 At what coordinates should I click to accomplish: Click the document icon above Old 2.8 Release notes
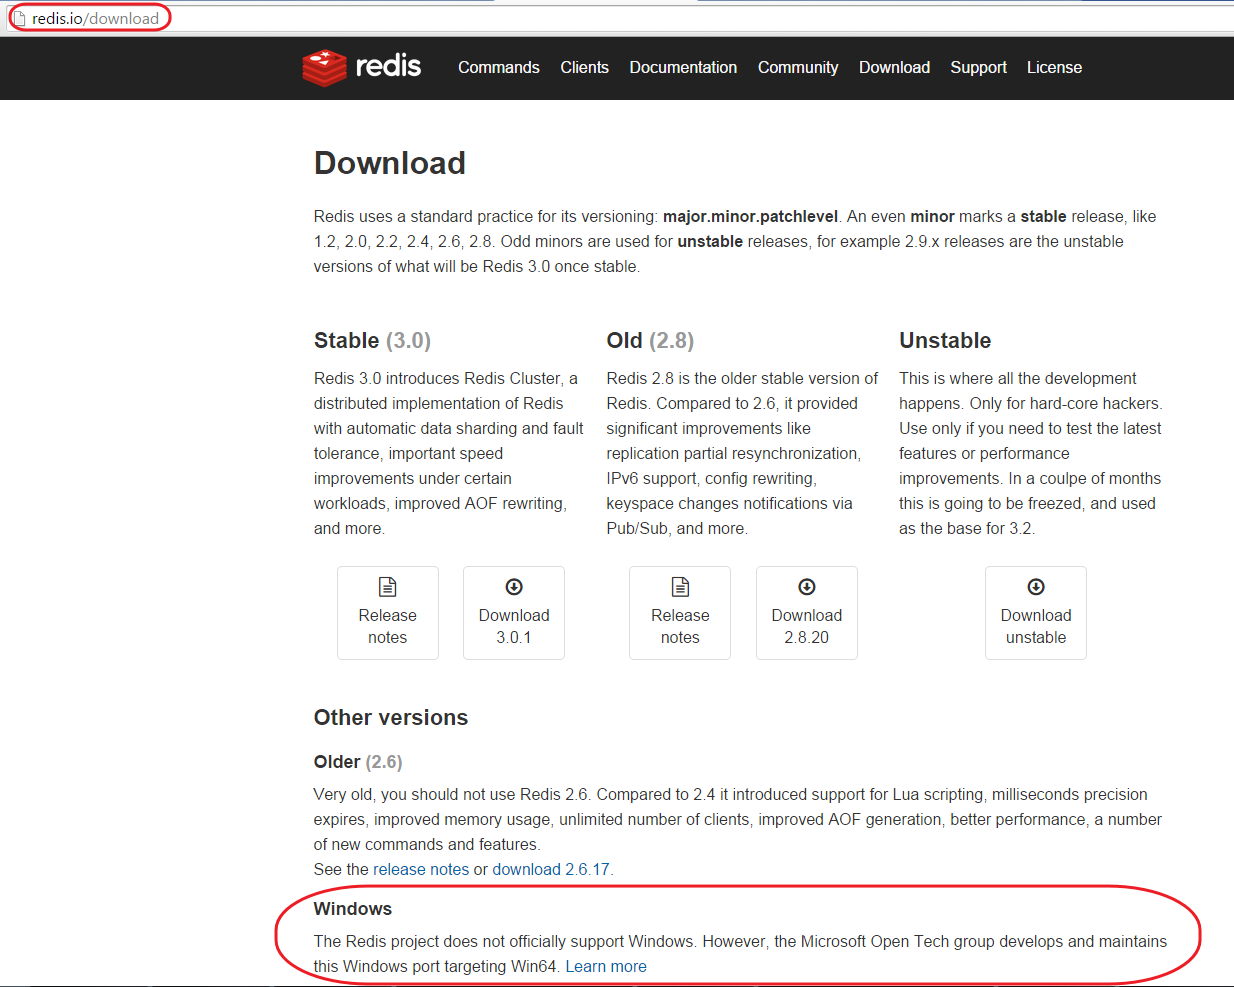[680, 587]
